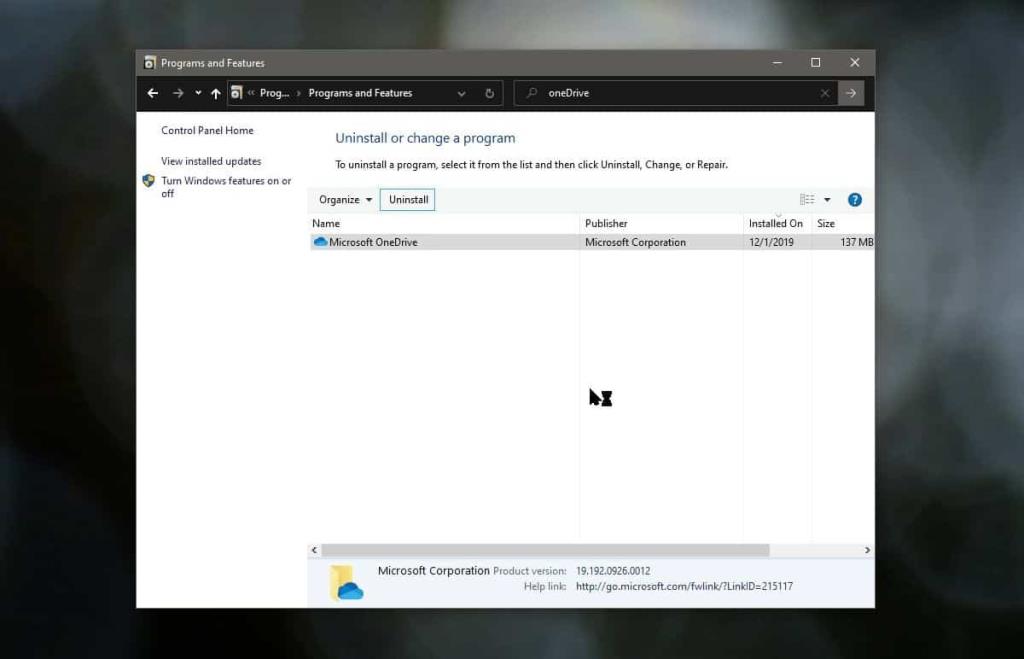Change the view using the view options dropdown arrow
The height and width of the screenshot is (659, 1024).
tap(827, 199)
